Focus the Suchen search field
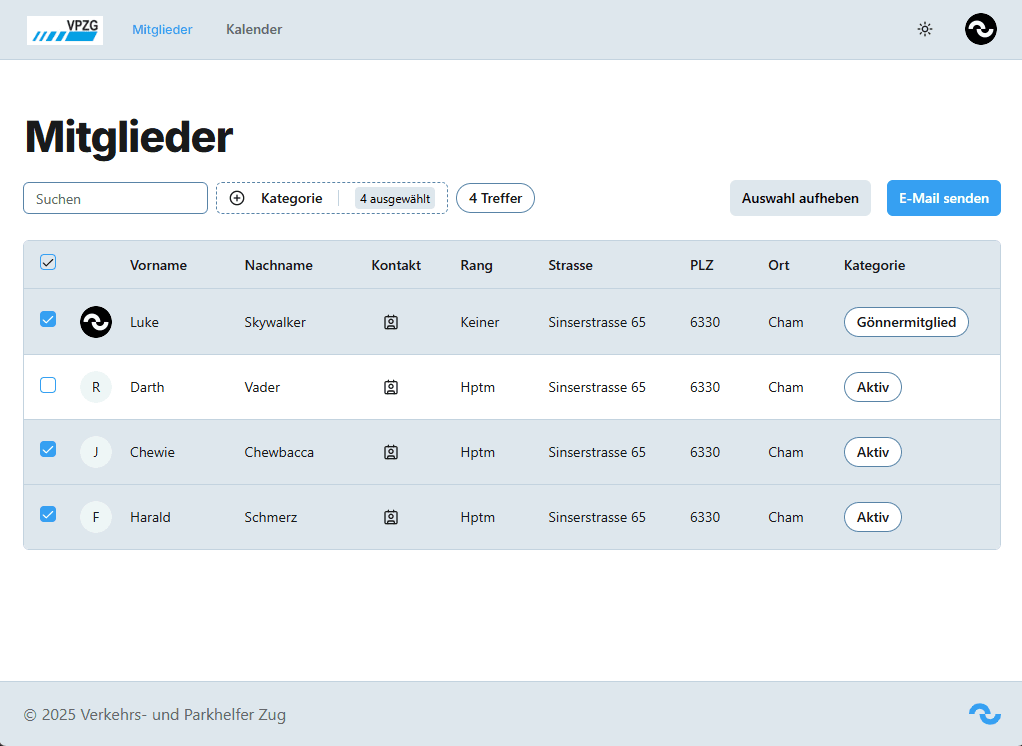 click(115, 198)
